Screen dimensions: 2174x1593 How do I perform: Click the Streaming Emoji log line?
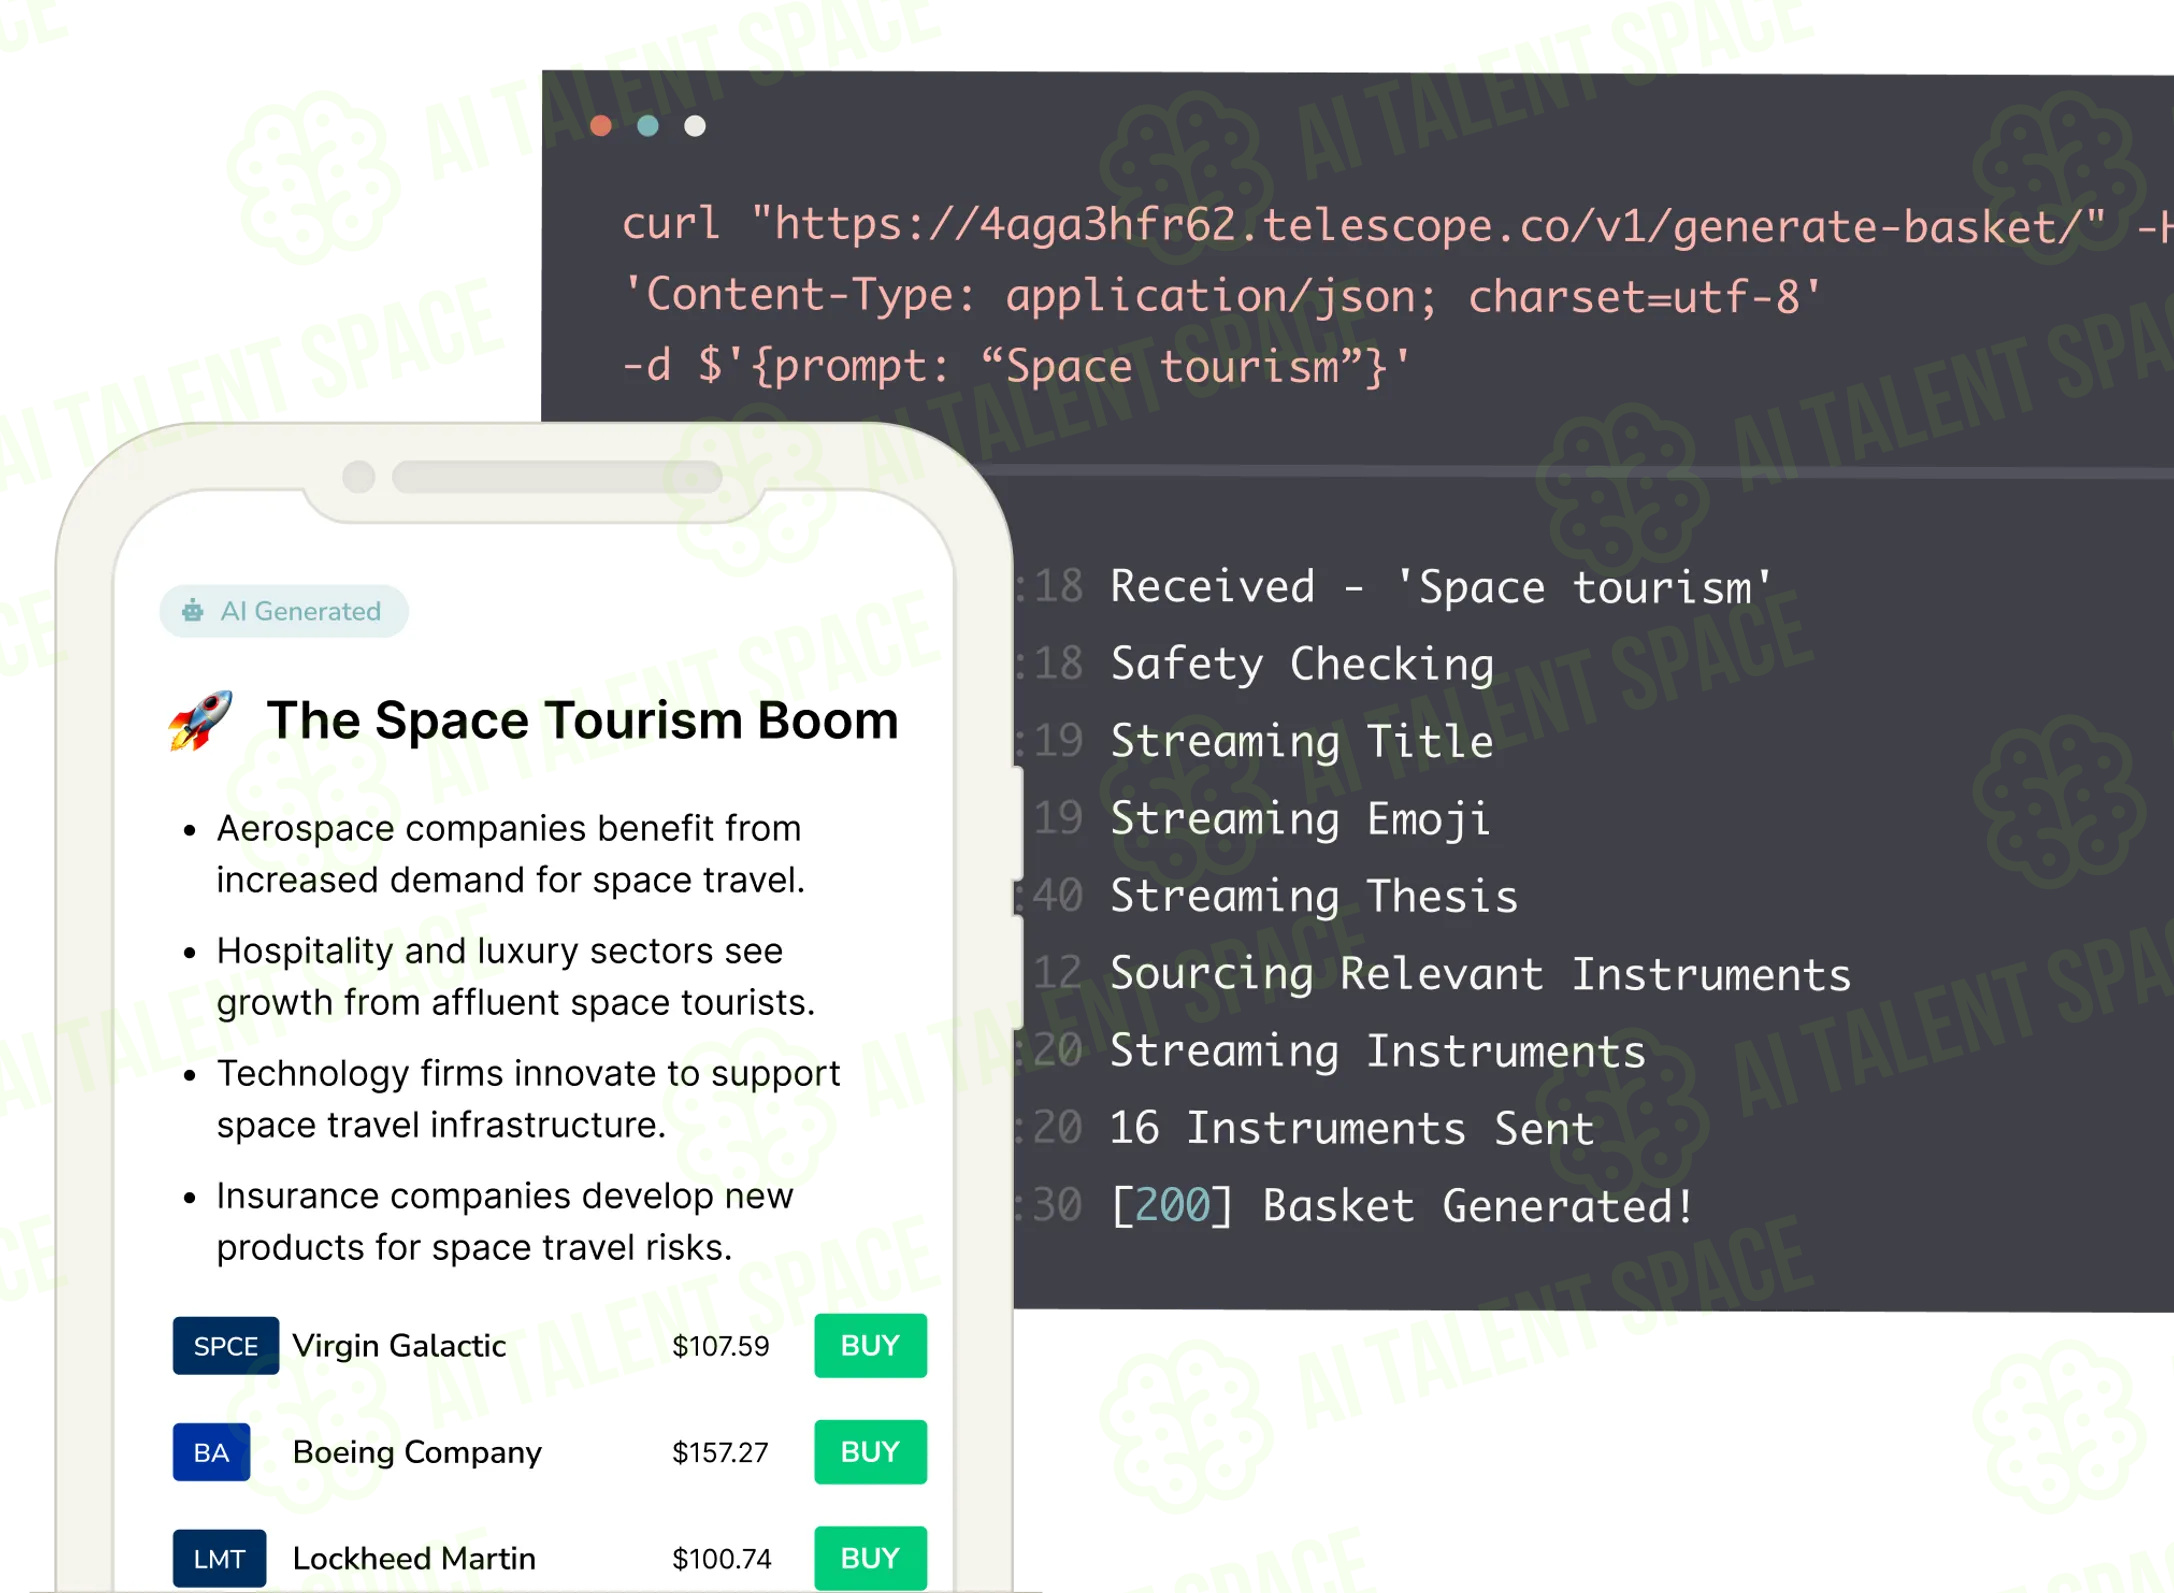[1300, 819]
